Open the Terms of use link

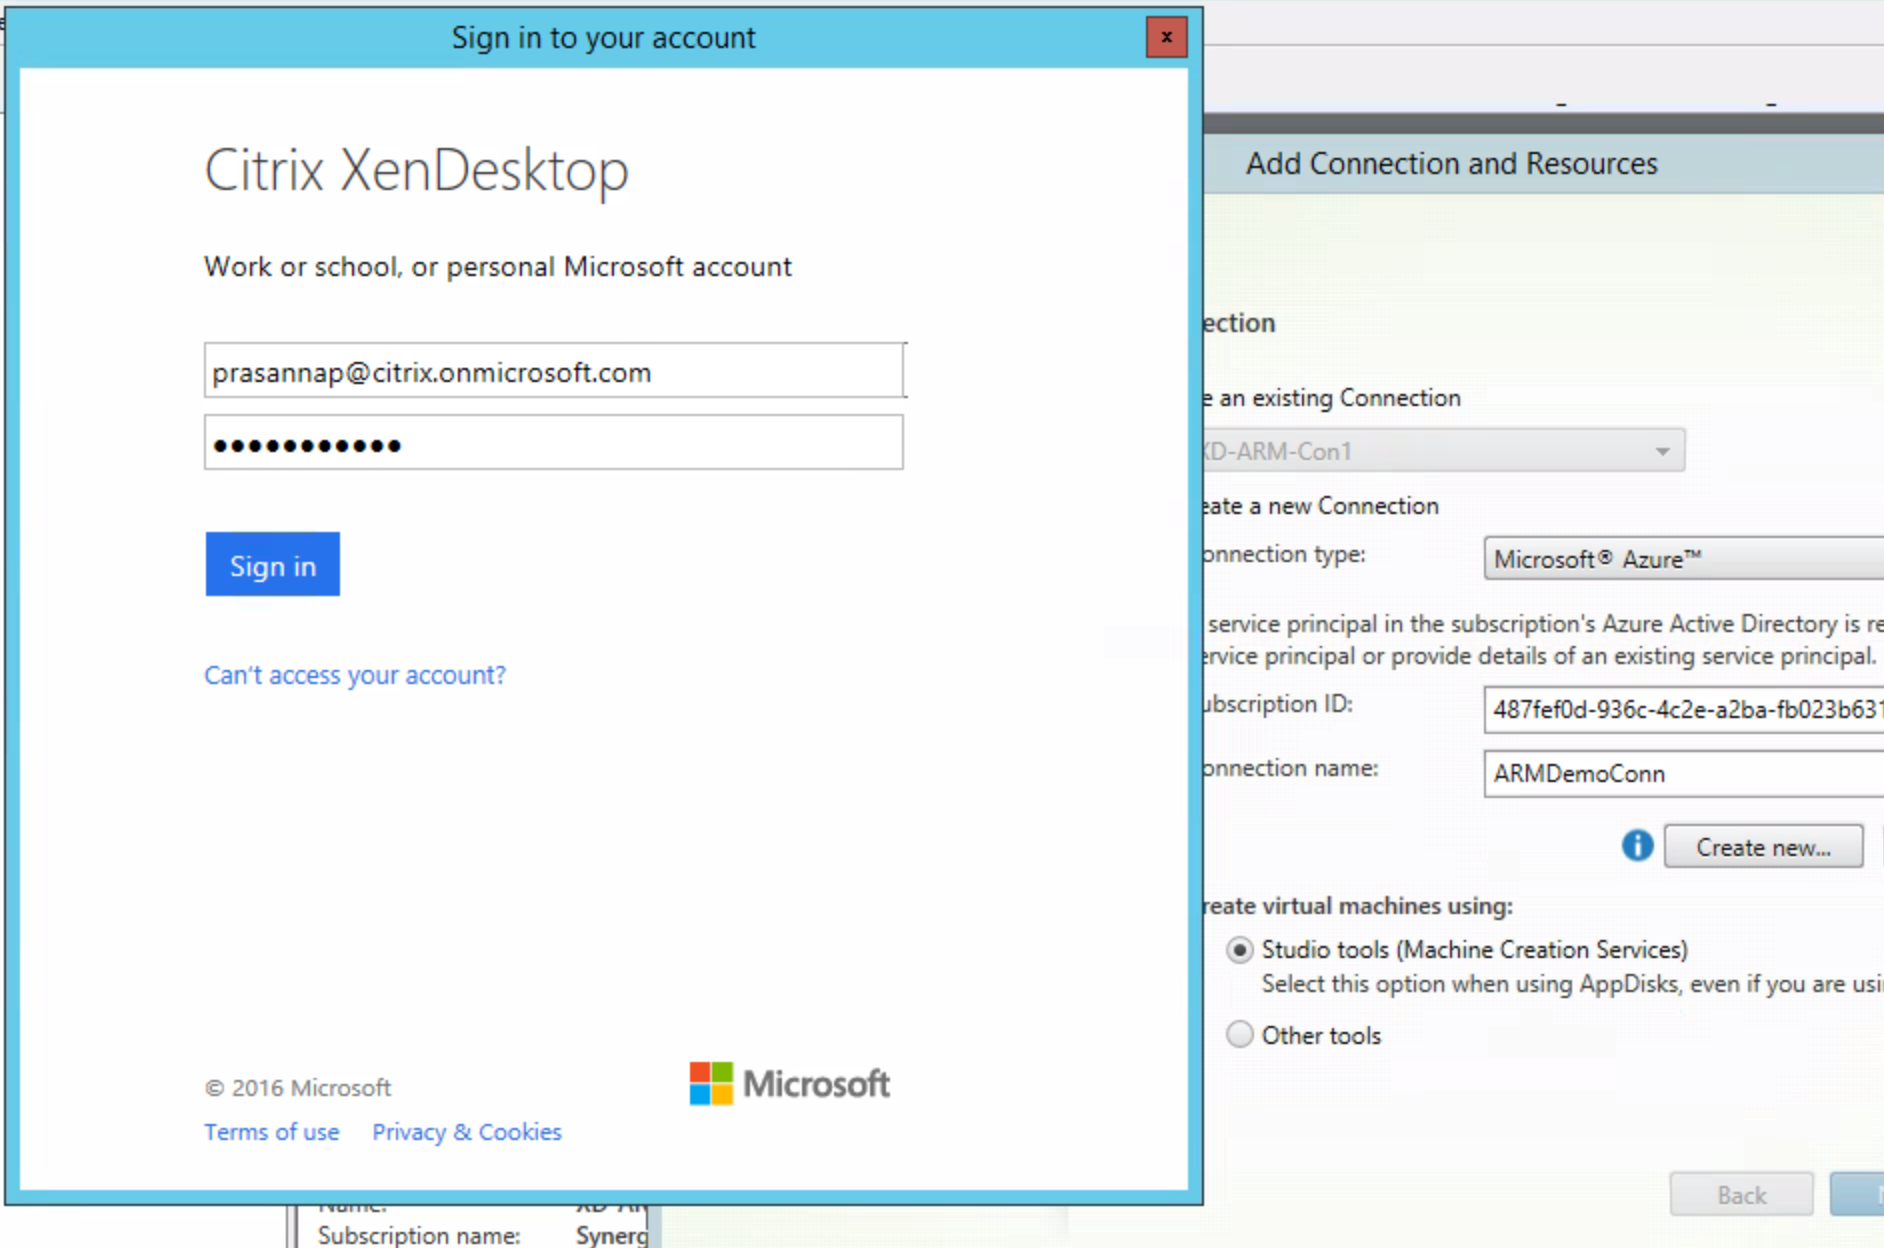coord(271,1132)
